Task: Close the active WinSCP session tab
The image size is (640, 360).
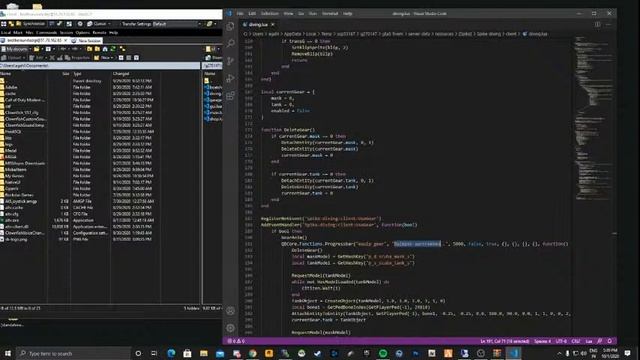Action: coord(66,40)
